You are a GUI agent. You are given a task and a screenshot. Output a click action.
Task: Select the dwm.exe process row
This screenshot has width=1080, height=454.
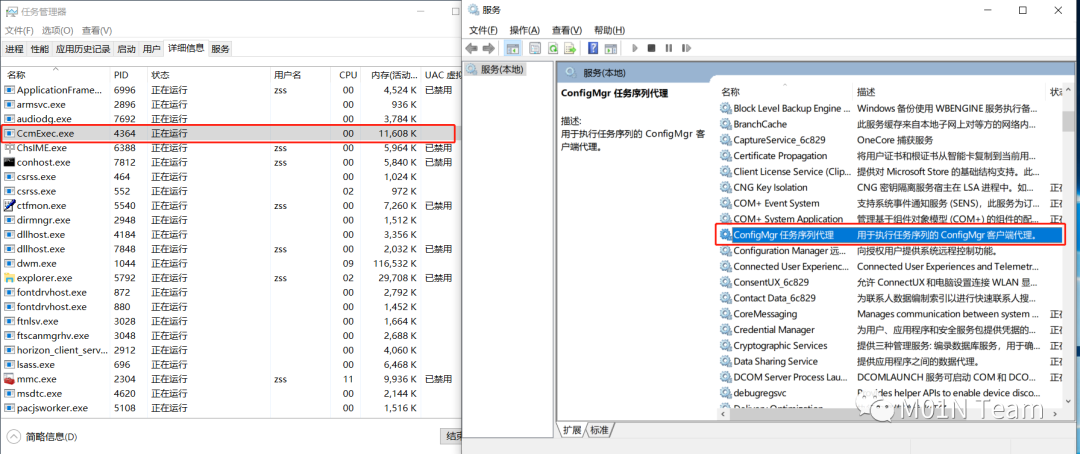pos(229,263)
